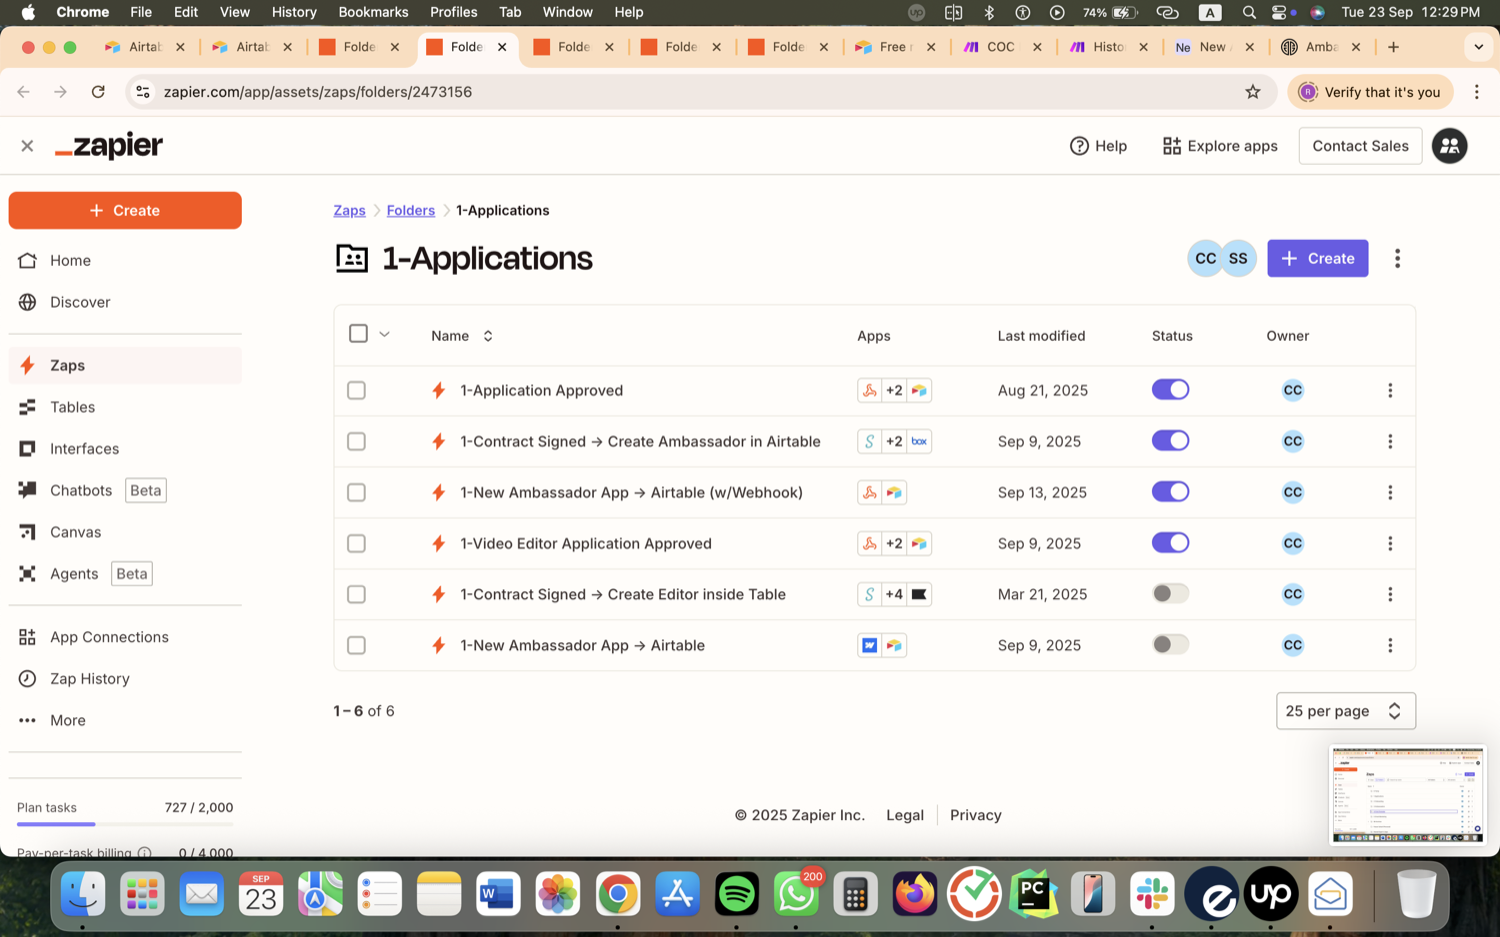Expand the More sidebar menu
The image size is (1500, 937).
[x=125, y=720]
